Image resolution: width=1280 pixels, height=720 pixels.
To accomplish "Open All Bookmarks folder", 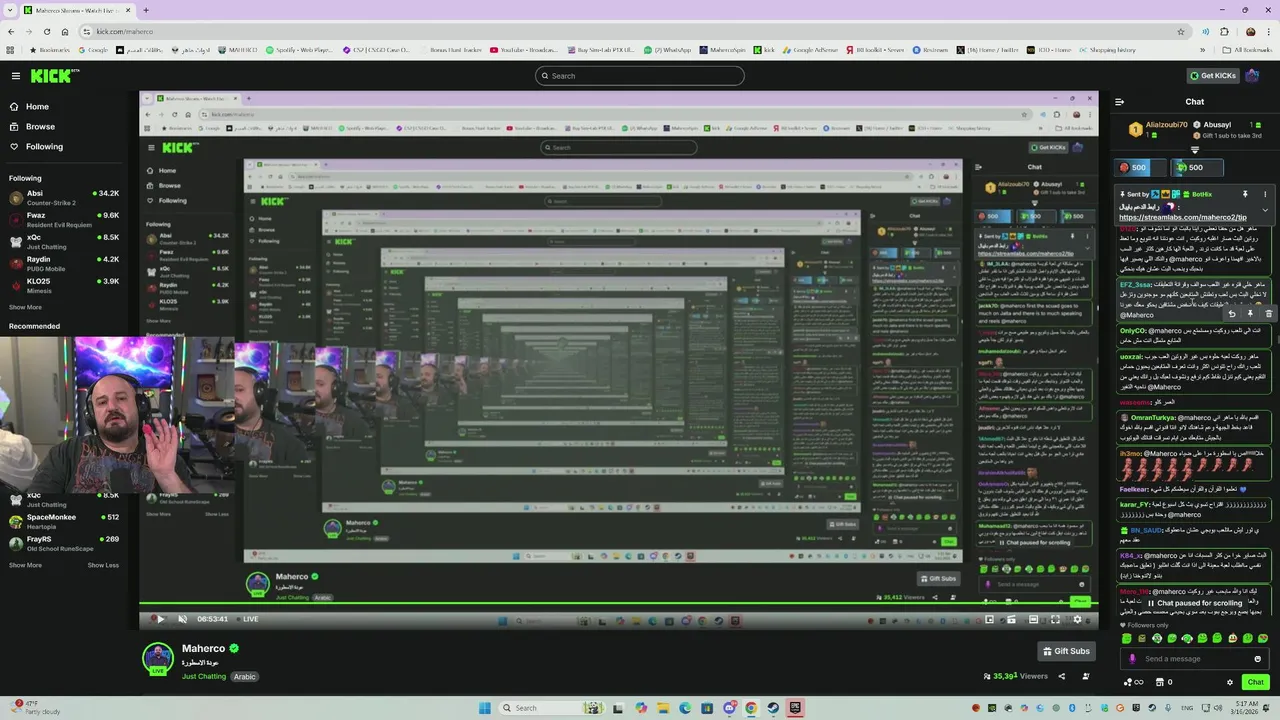I will [1248, 49].
